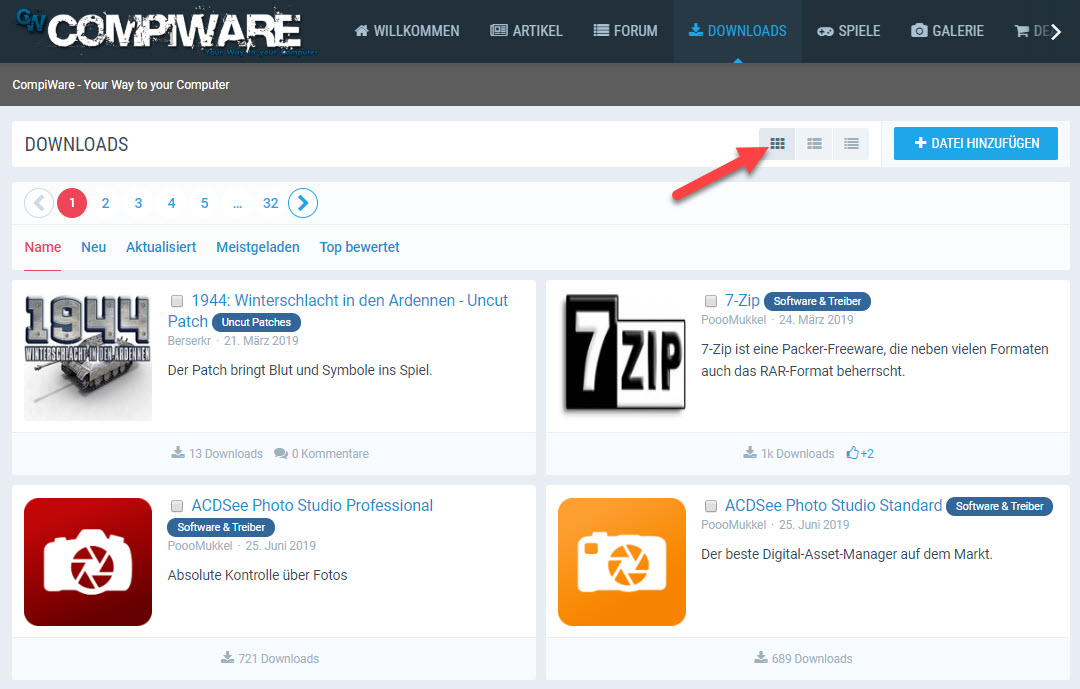Go to page 2 of downloads
The image size is (1080, 689).
tap(105, 203)
